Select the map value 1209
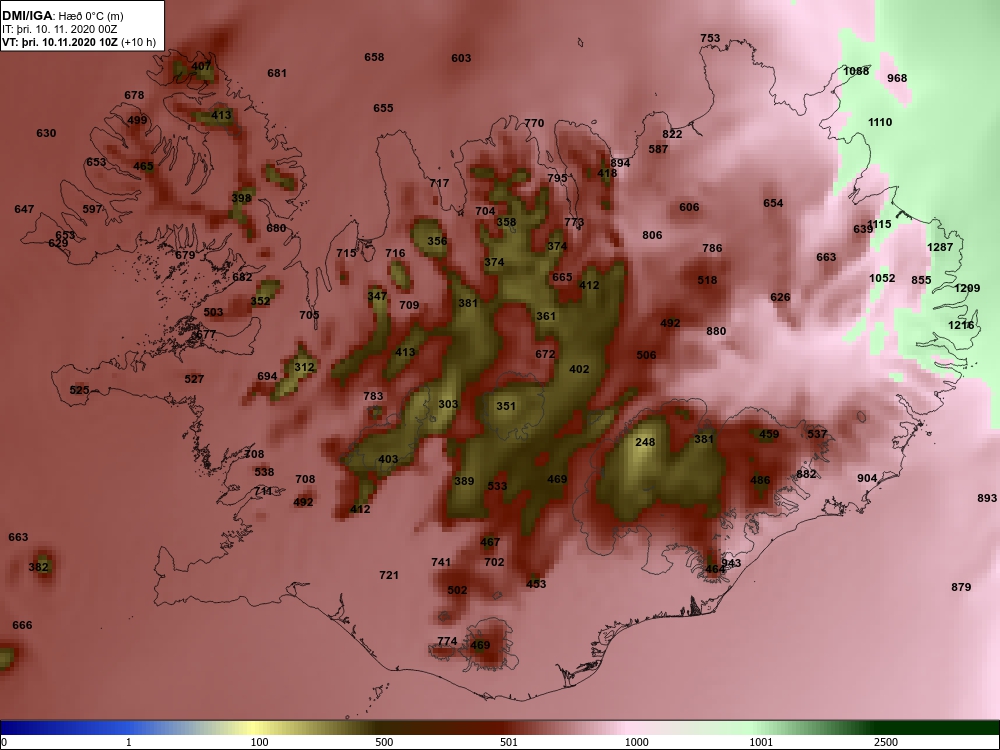Image resolution: width=1000 pixels, height=750 pixels. [967, 288]
